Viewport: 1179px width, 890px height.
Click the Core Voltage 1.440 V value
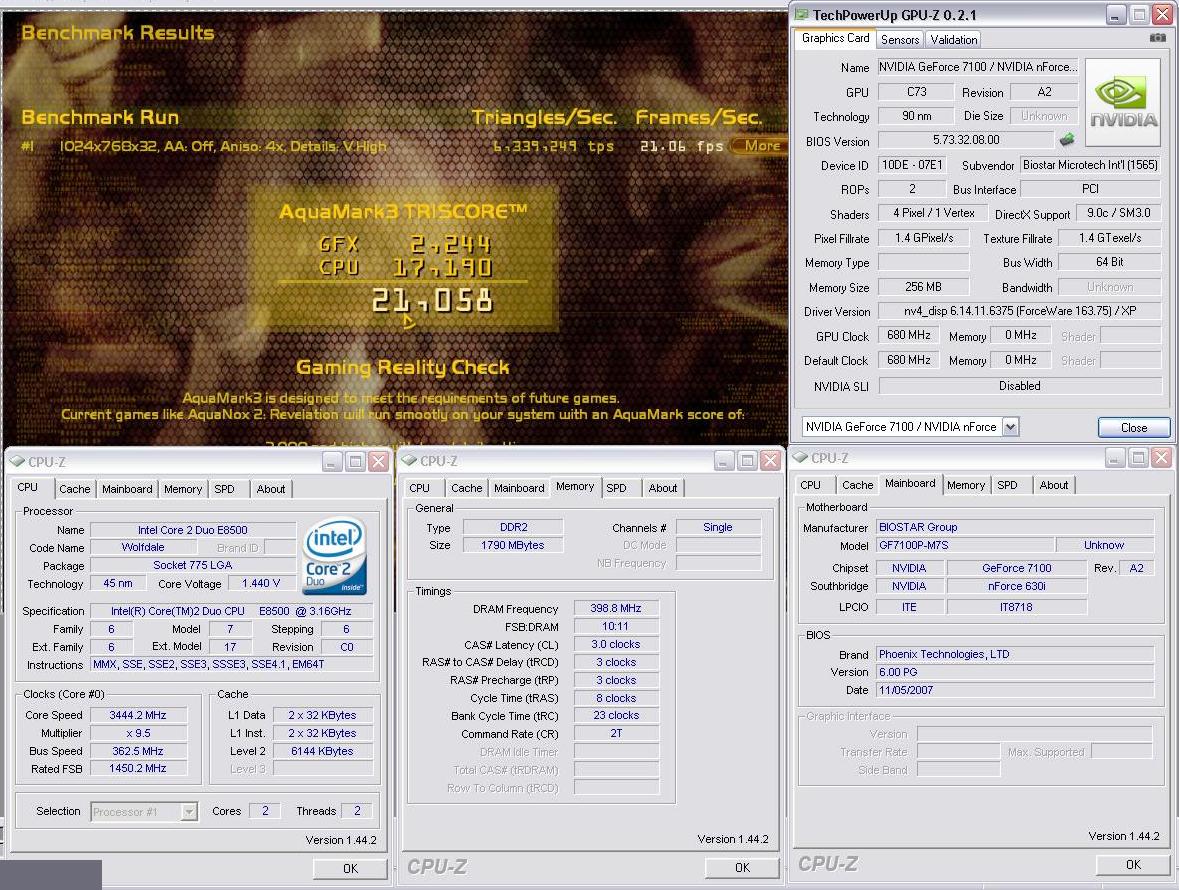(261, 583)
